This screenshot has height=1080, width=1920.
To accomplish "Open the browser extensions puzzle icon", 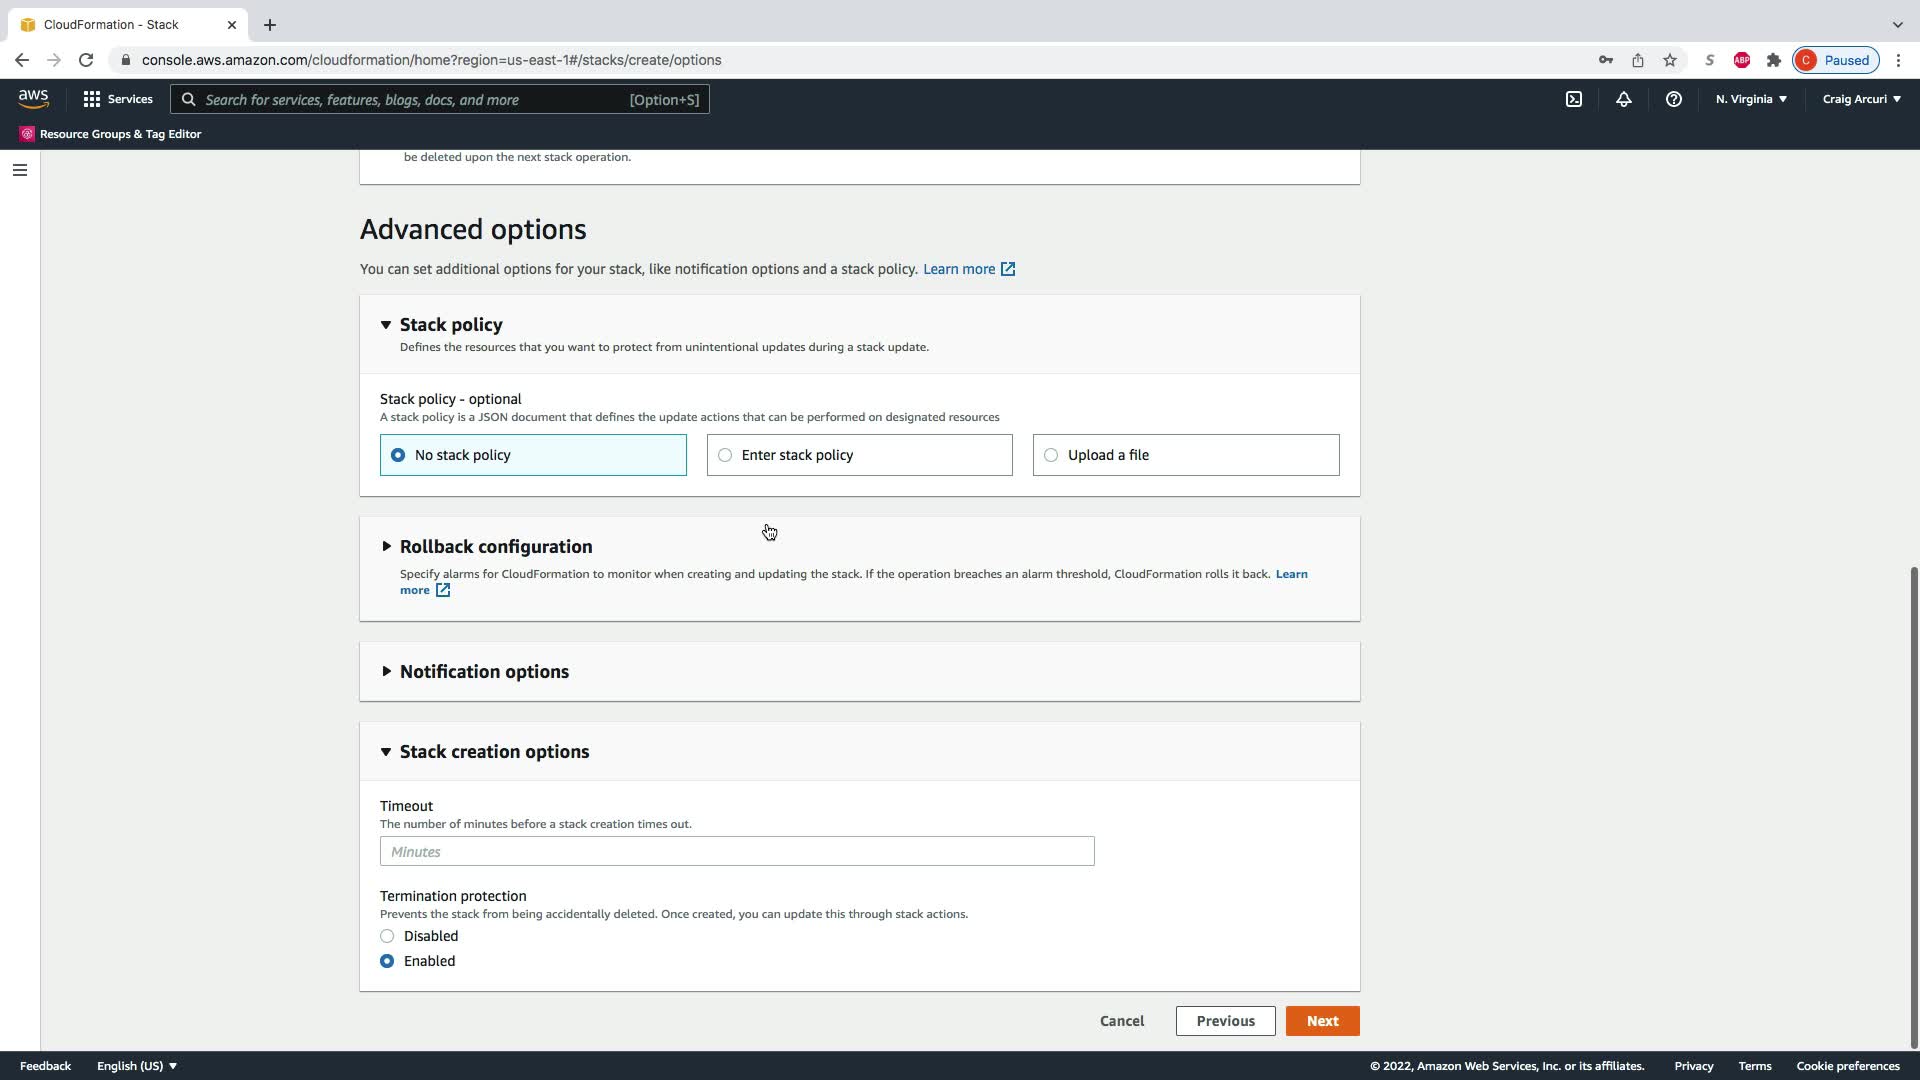I will [x=1773, y=60].
